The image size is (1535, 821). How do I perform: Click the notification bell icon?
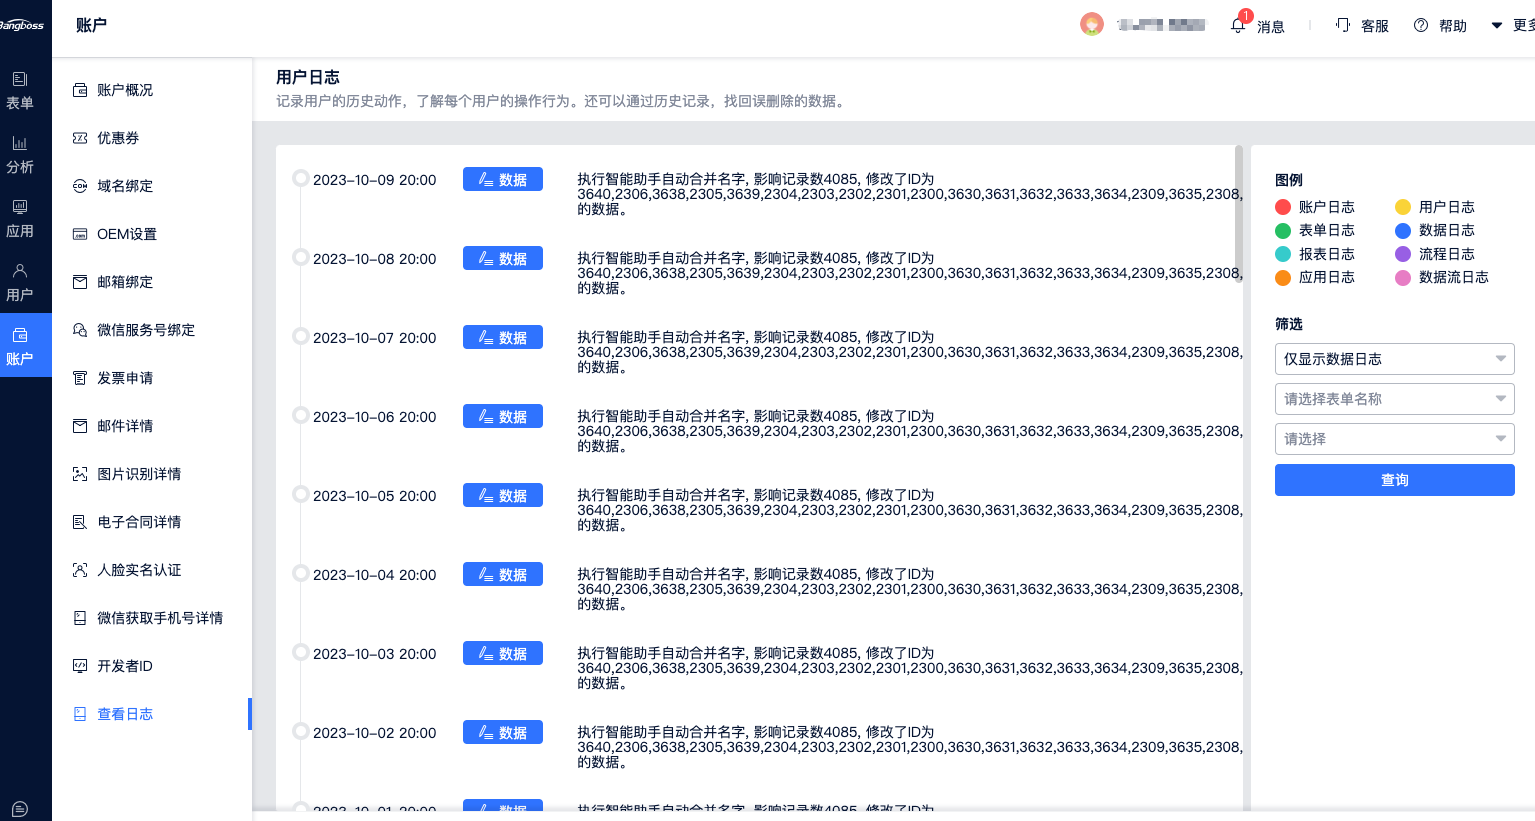tap(1238, 26)
